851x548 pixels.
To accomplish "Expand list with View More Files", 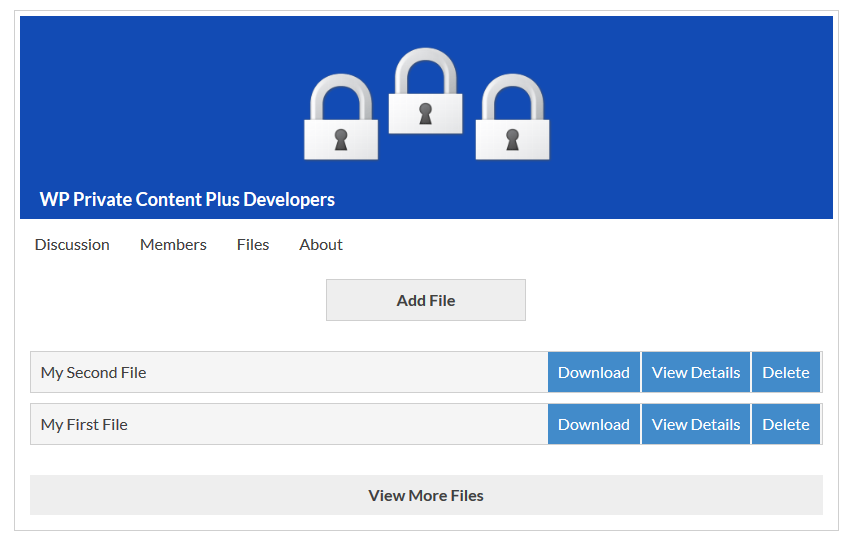I will [x=426, y=495].
